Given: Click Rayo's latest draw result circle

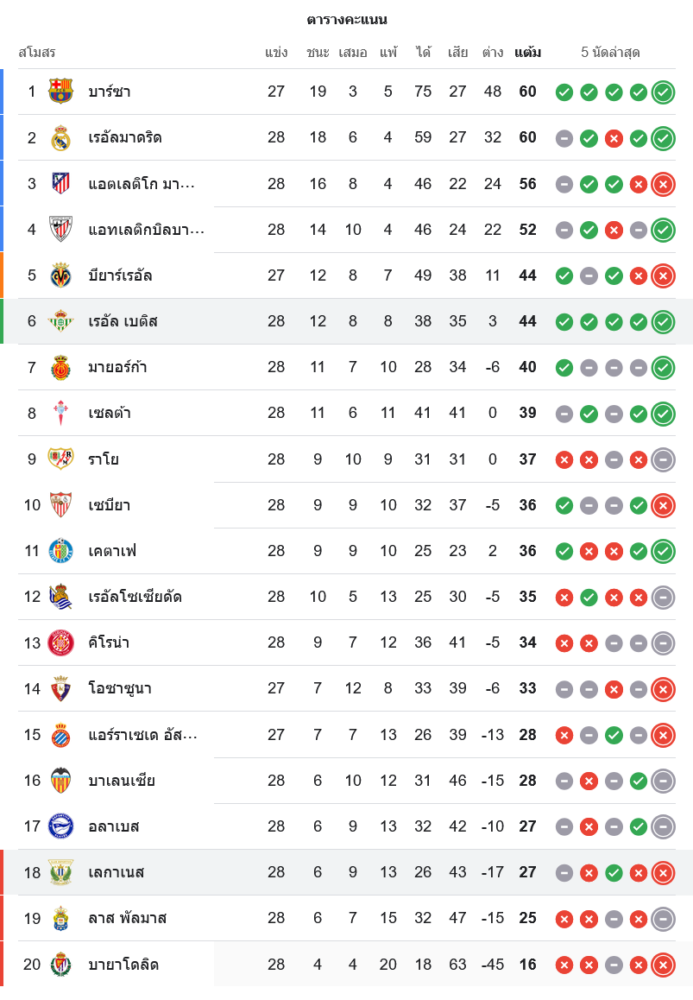Looking at the screenshot, I should pyautogui.click(x=662, y=459).
